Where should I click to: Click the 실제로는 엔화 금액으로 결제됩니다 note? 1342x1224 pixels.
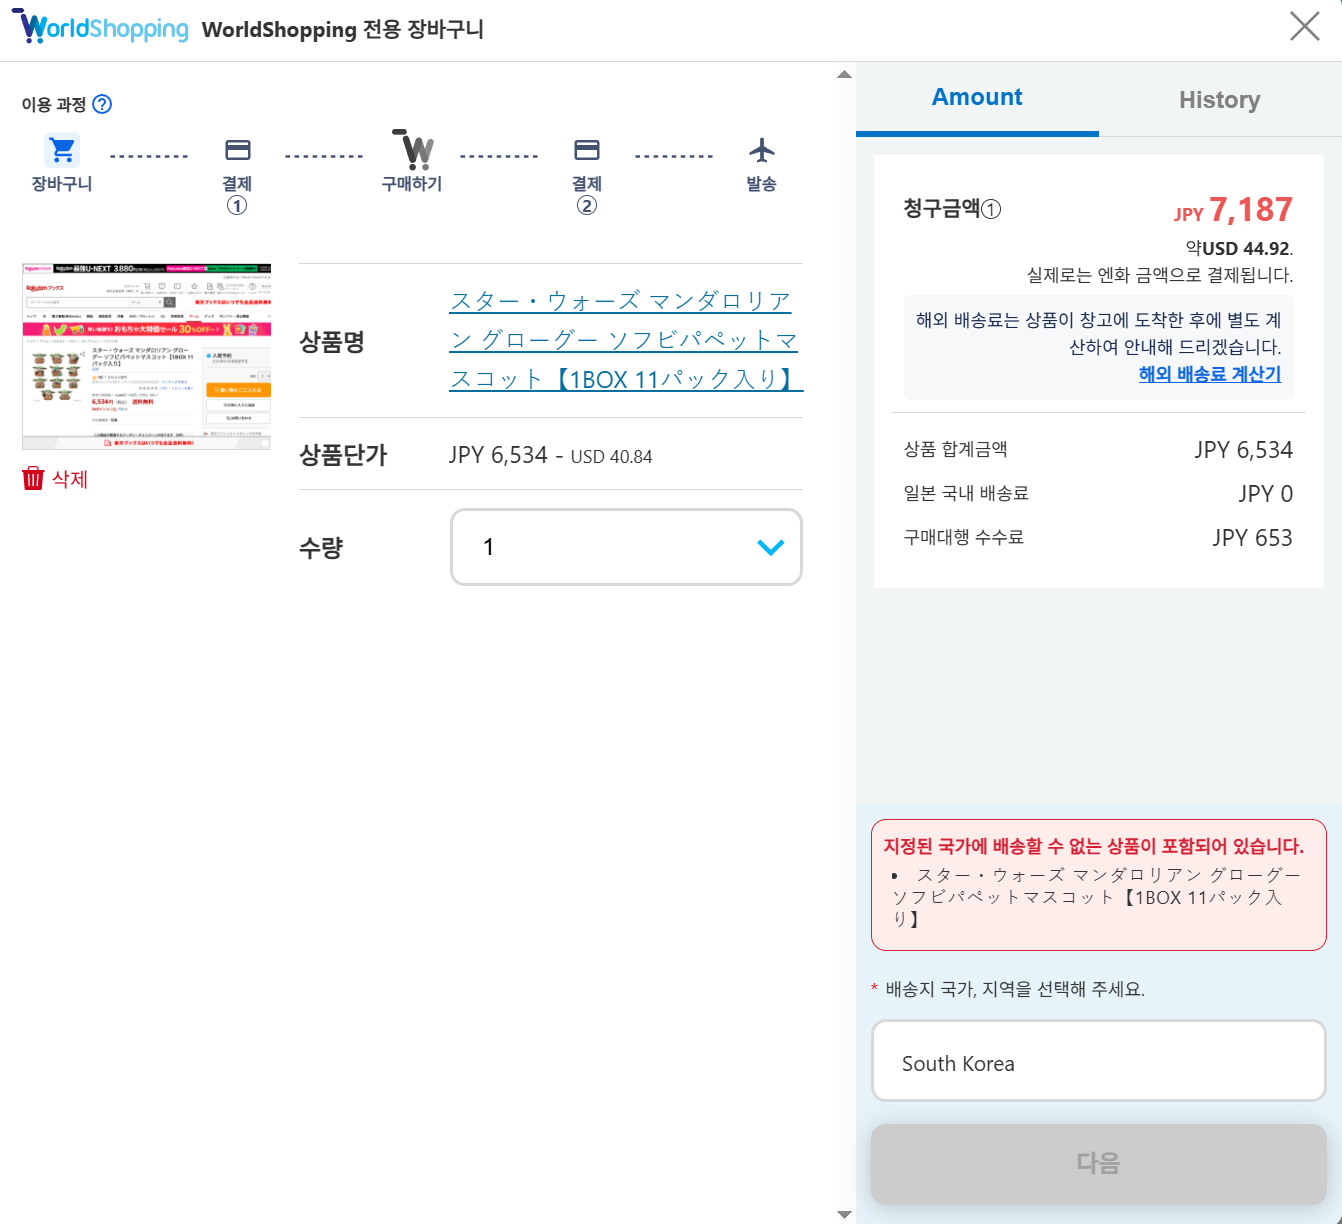(1160, 275)
